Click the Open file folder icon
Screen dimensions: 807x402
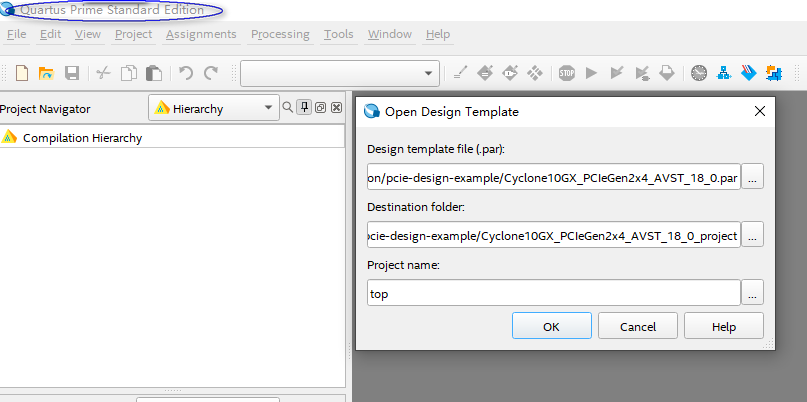coord(46,73)
